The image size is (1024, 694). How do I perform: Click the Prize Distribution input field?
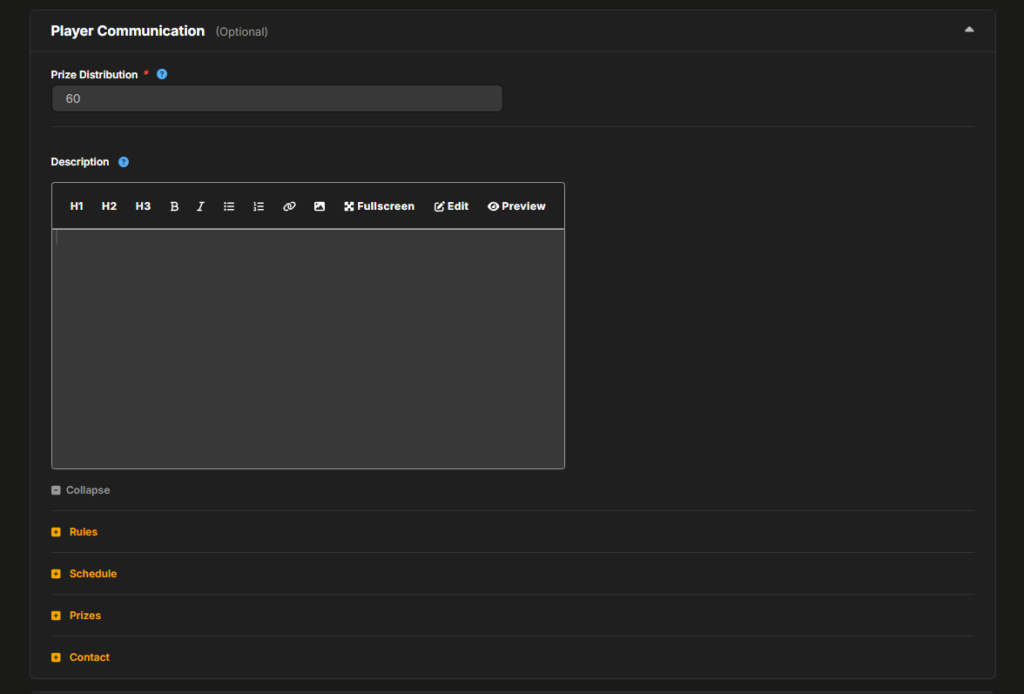(277, 99)
